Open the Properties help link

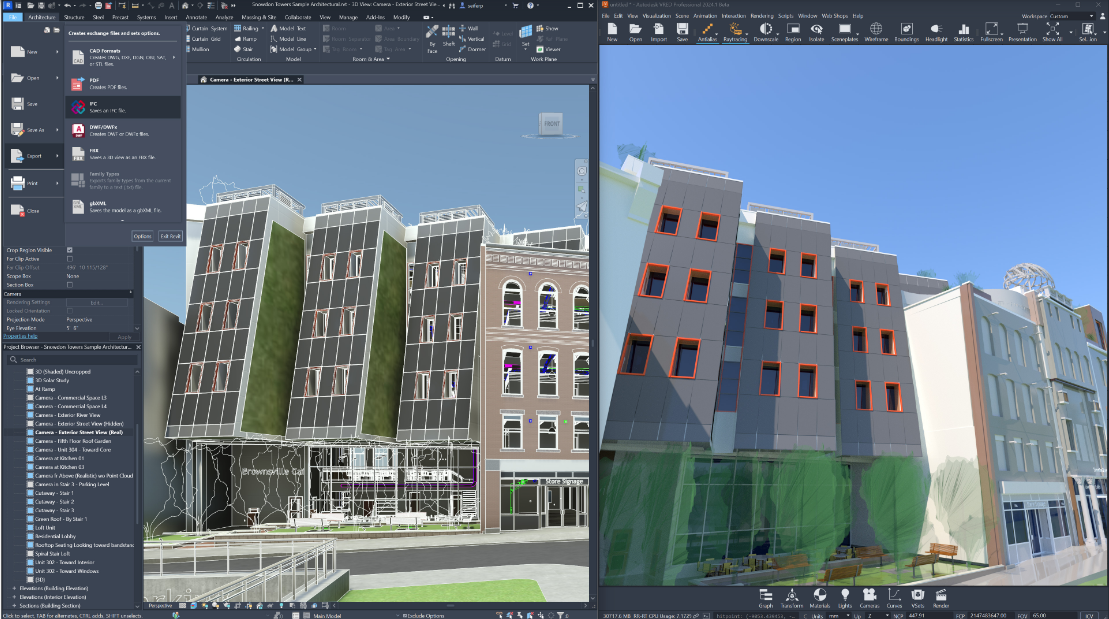tap(20, 336)
